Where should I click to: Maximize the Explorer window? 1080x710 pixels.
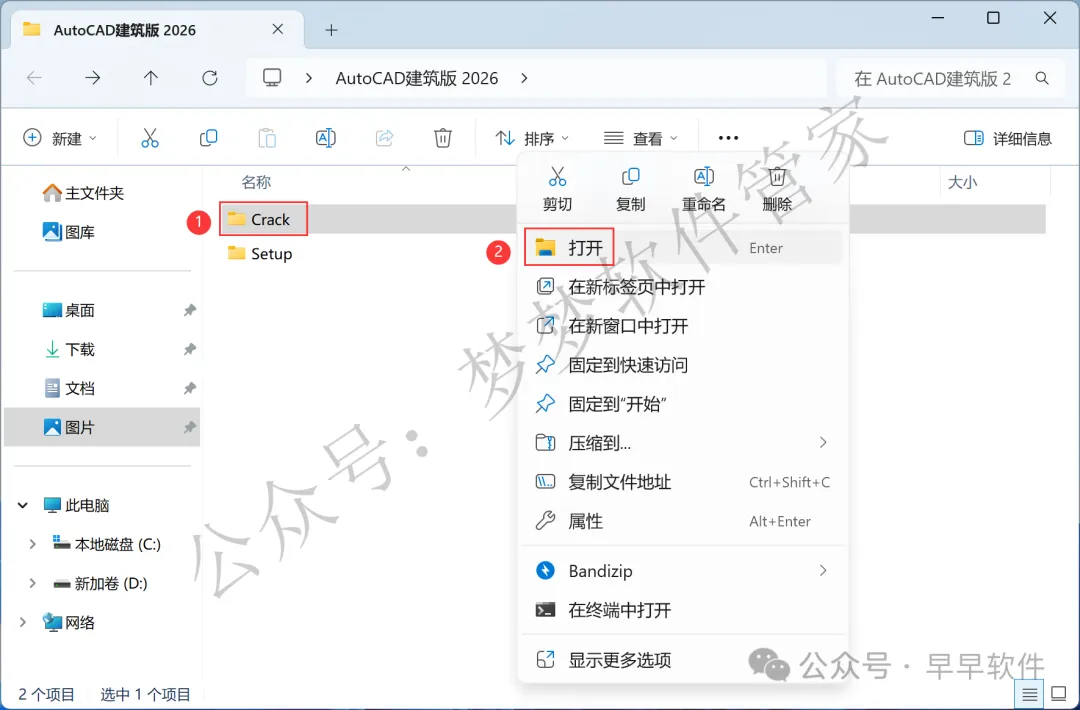(x=993, y=18)
